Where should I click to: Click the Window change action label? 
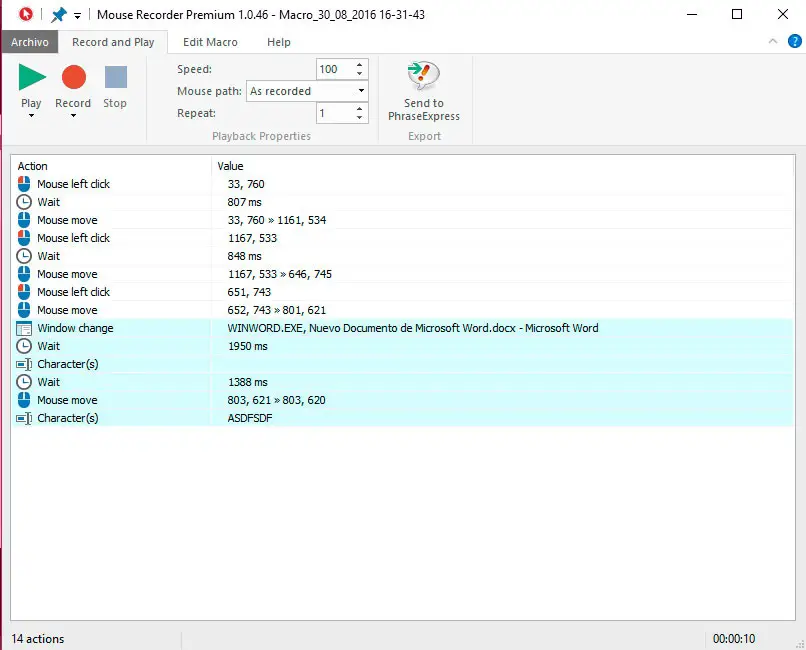[x=75, y=328]
